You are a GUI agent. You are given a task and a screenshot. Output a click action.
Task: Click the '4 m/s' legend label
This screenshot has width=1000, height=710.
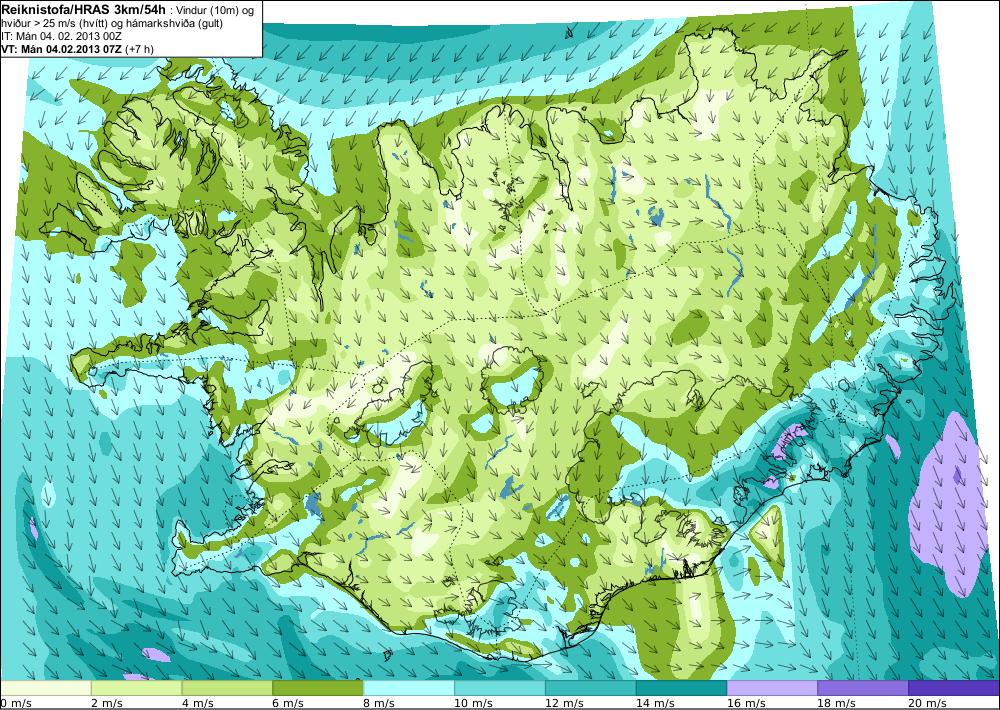point(197,703)
